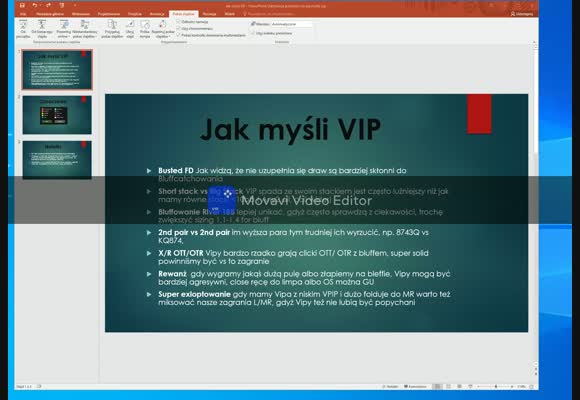
Task: Expand Undo history dropdown arrow
Action: tap(40, 5)
